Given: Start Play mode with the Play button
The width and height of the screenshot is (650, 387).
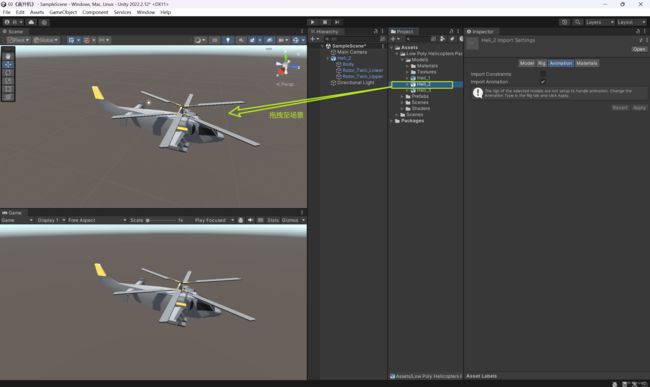Looking at the screenshot, I should 313,22.
